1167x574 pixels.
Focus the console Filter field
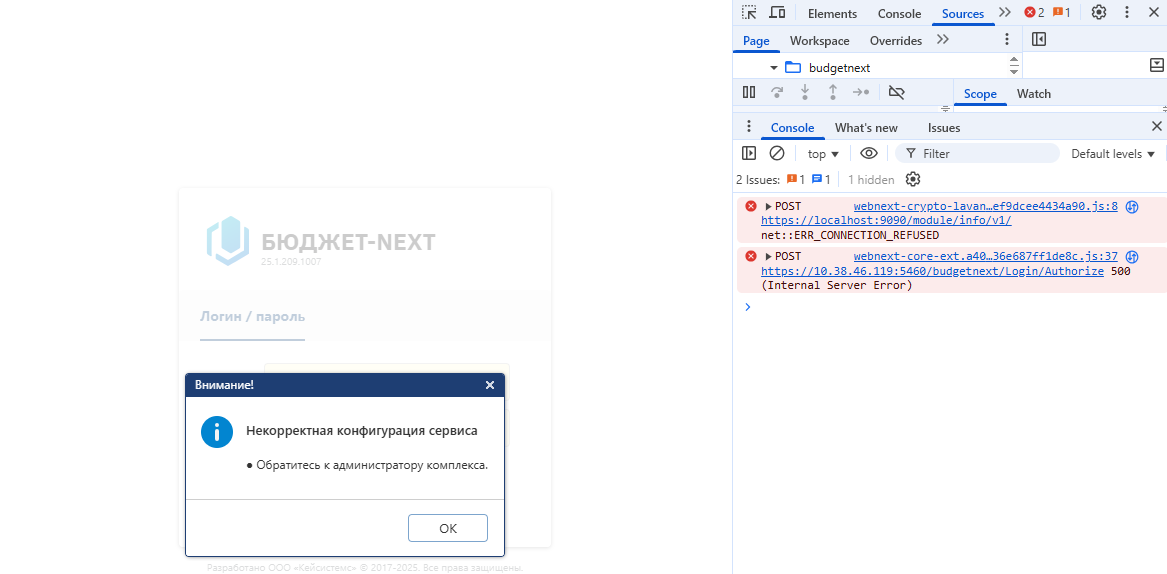coord(978,153)
